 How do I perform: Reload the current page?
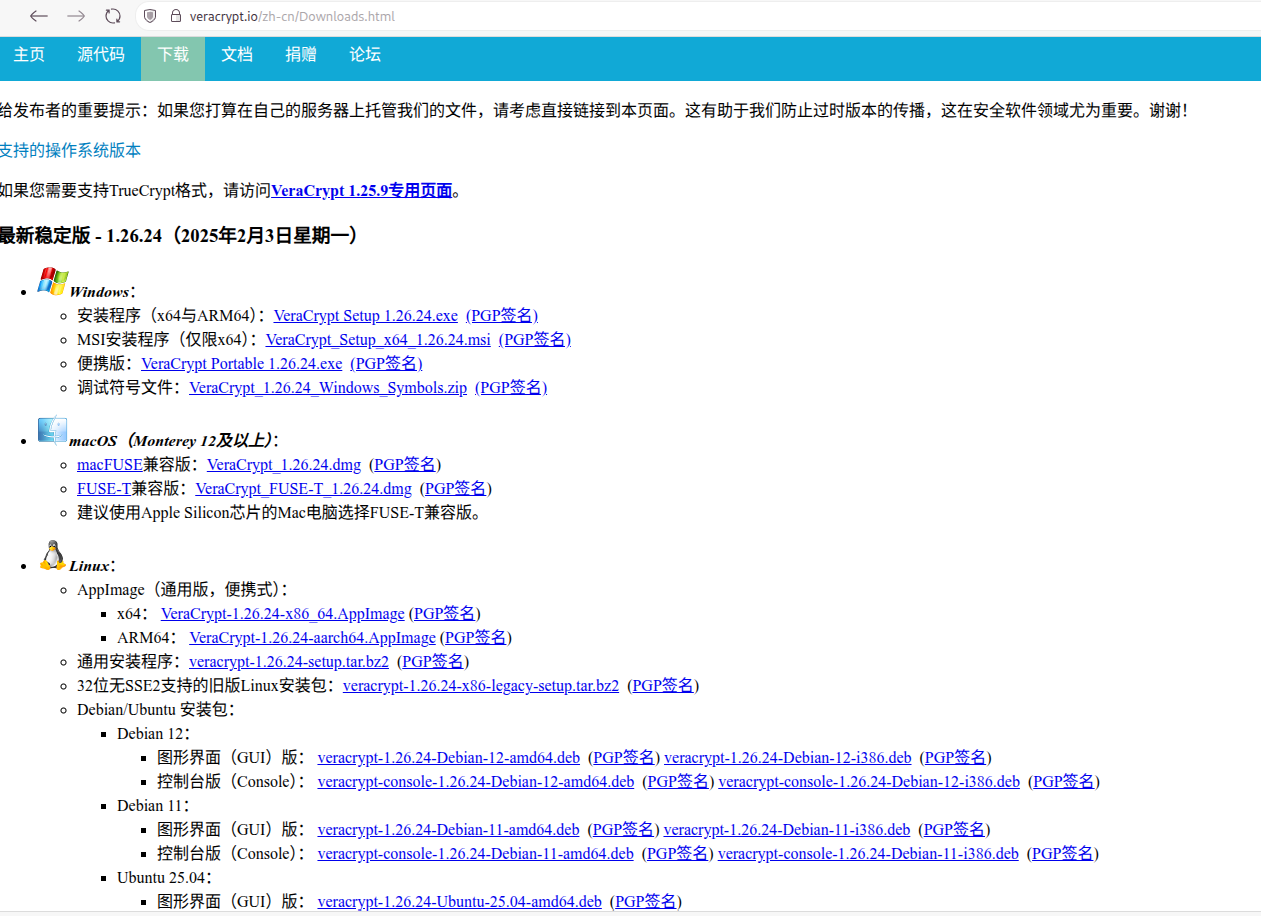113,16
